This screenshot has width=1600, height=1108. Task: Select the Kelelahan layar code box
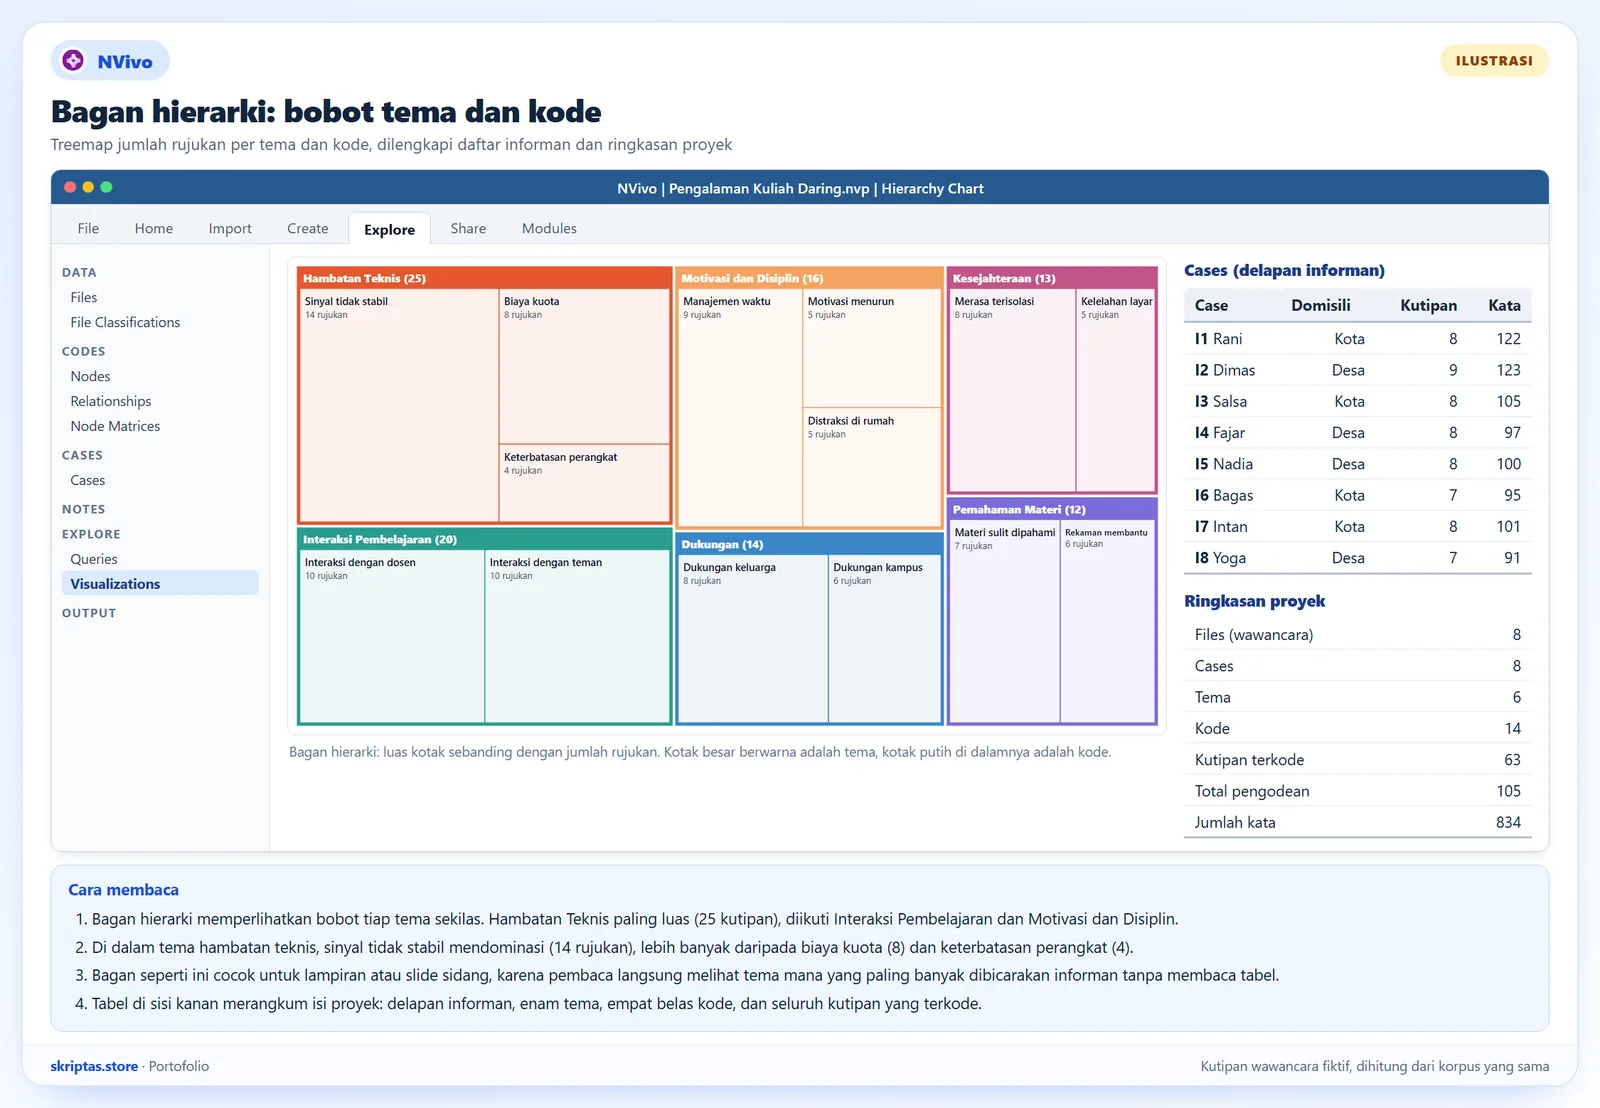[1116, 390]
